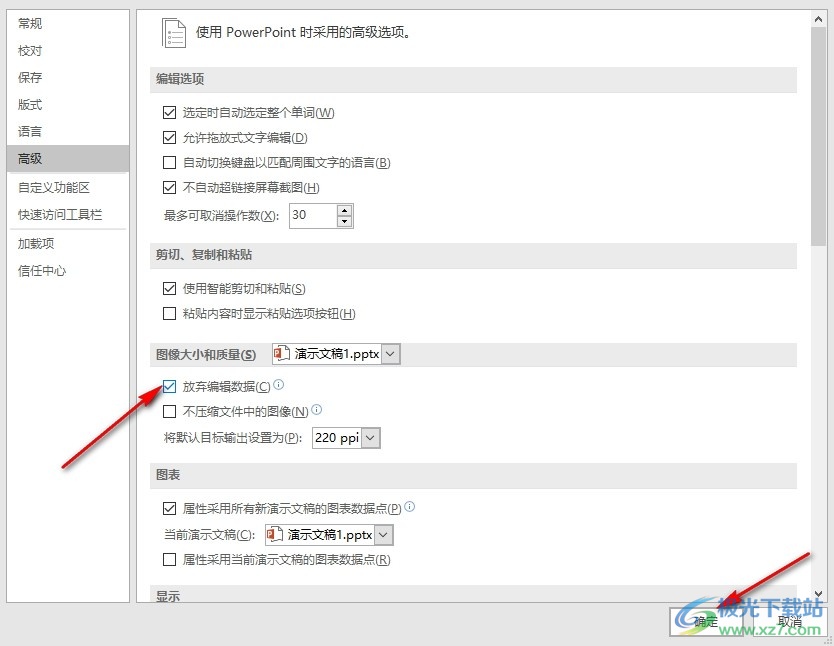834x646 pixels.
Task: Uncheck 放弃编辑数据 checkbox
Action: pyautogui.click(x=169, y=387)
